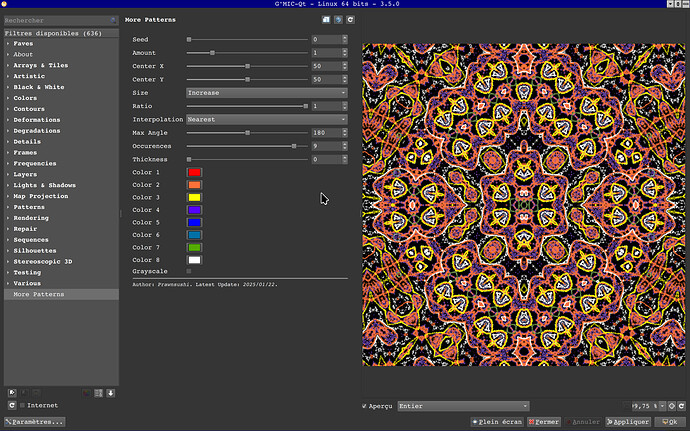The width and height of the screenshot is (690, 431).
Task: Click the update filters refresh icon beside Internet
Action: 11,406
